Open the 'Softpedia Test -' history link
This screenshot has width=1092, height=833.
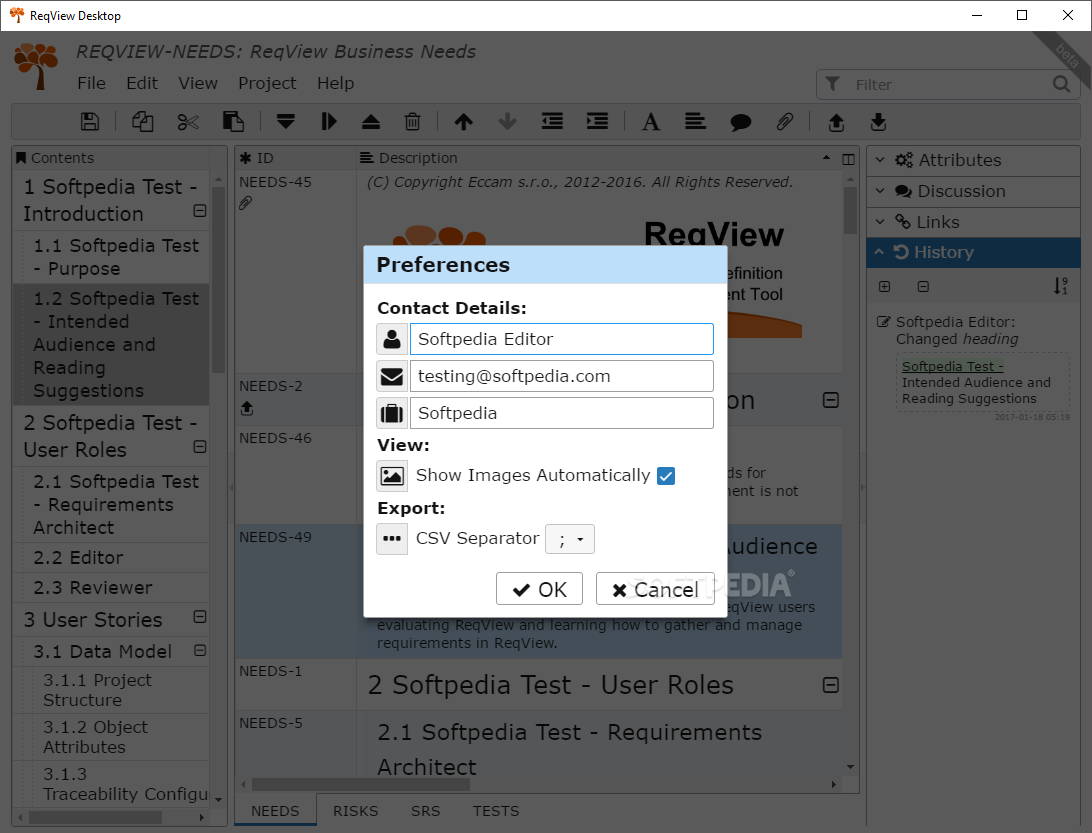click(x=952, y=366)
